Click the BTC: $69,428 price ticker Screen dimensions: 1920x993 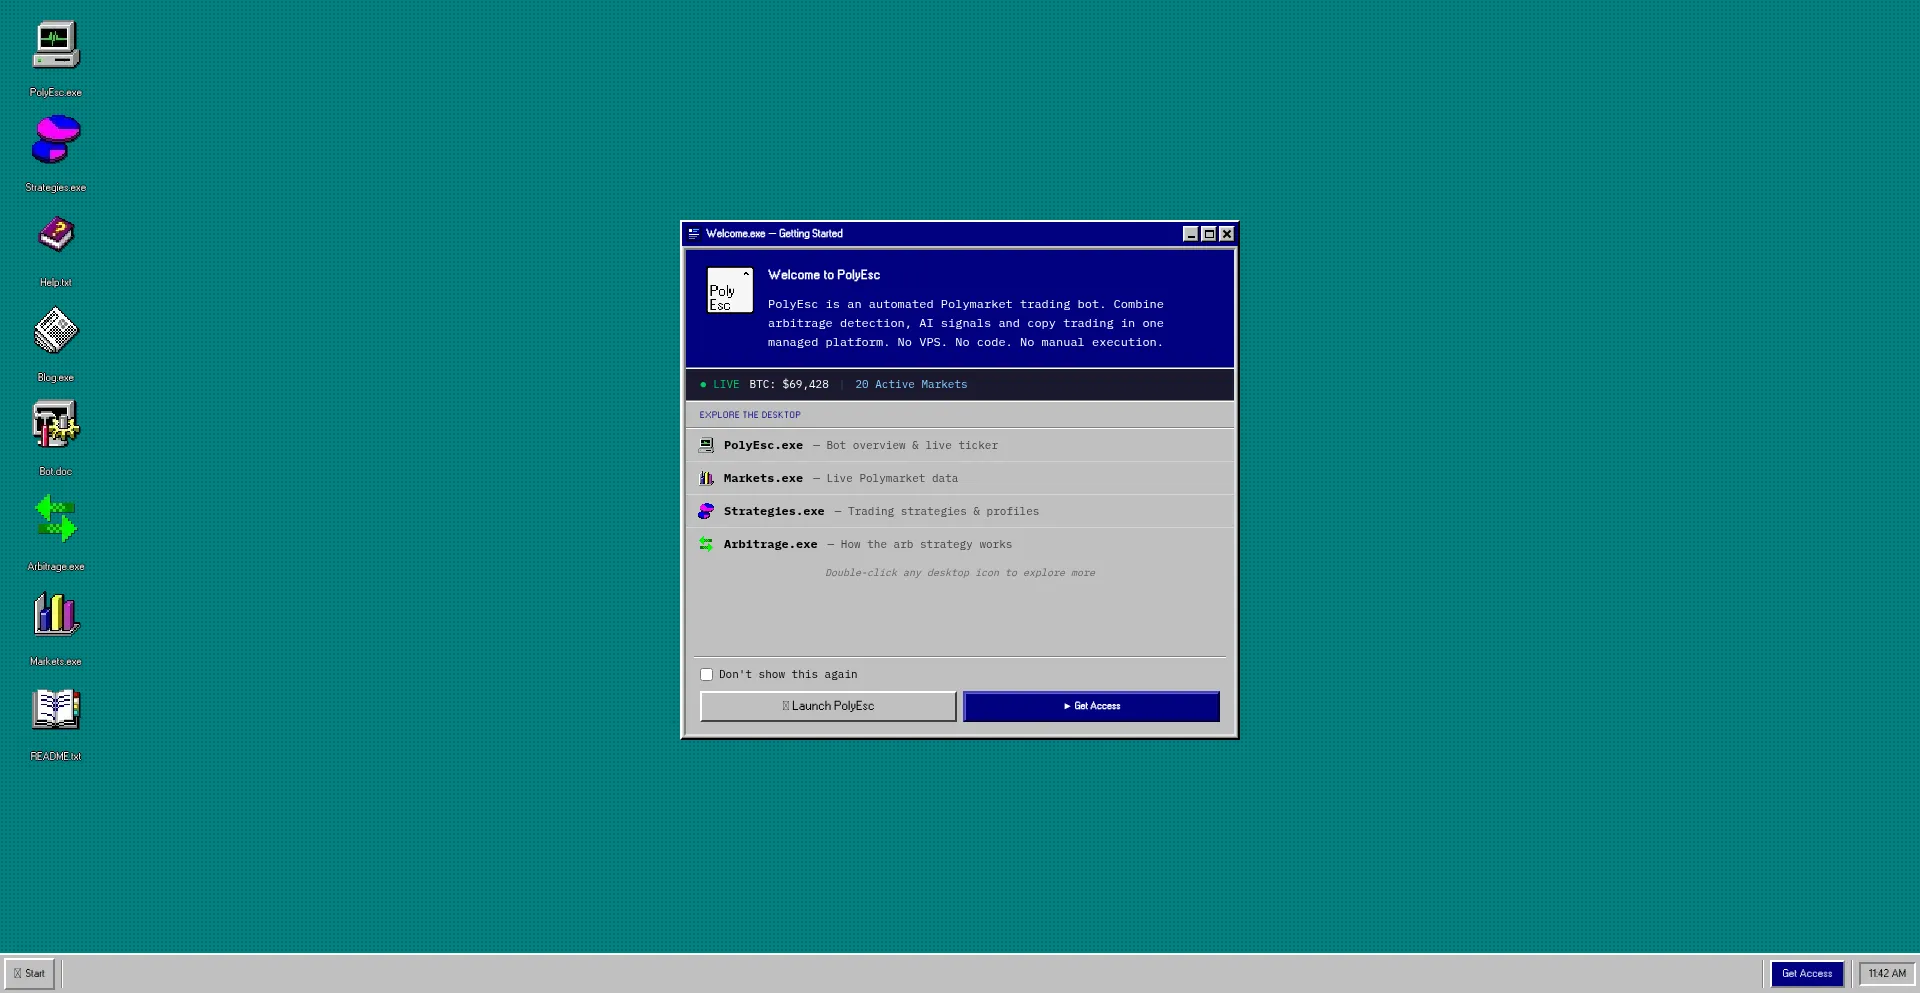pyautogui.click(x=789, y=385)
